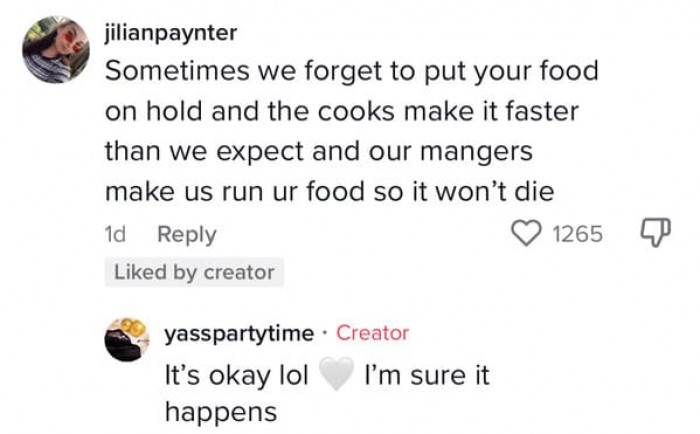Screen dimensions: 700x434
Task: Open yasspartytime's profile avatar
Action: (129, 338)
